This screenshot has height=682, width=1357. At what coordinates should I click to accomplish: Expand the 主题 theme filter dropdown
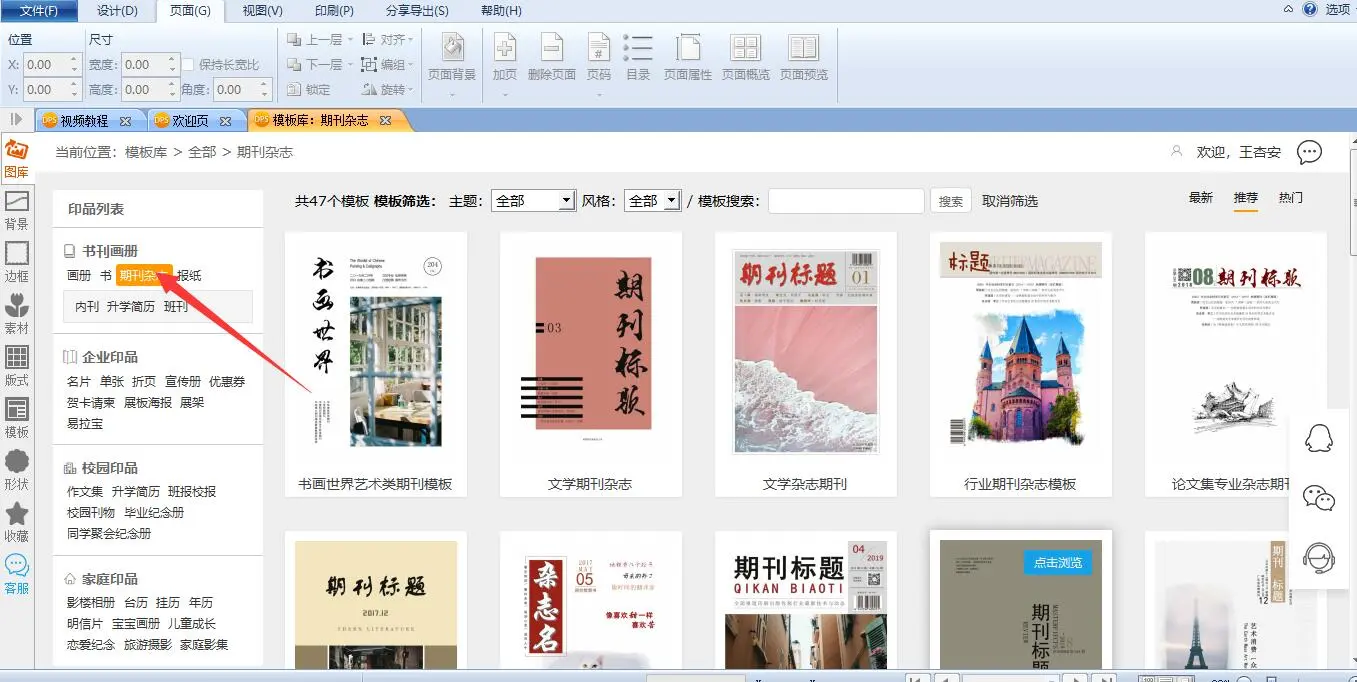(x=566, y=201)
